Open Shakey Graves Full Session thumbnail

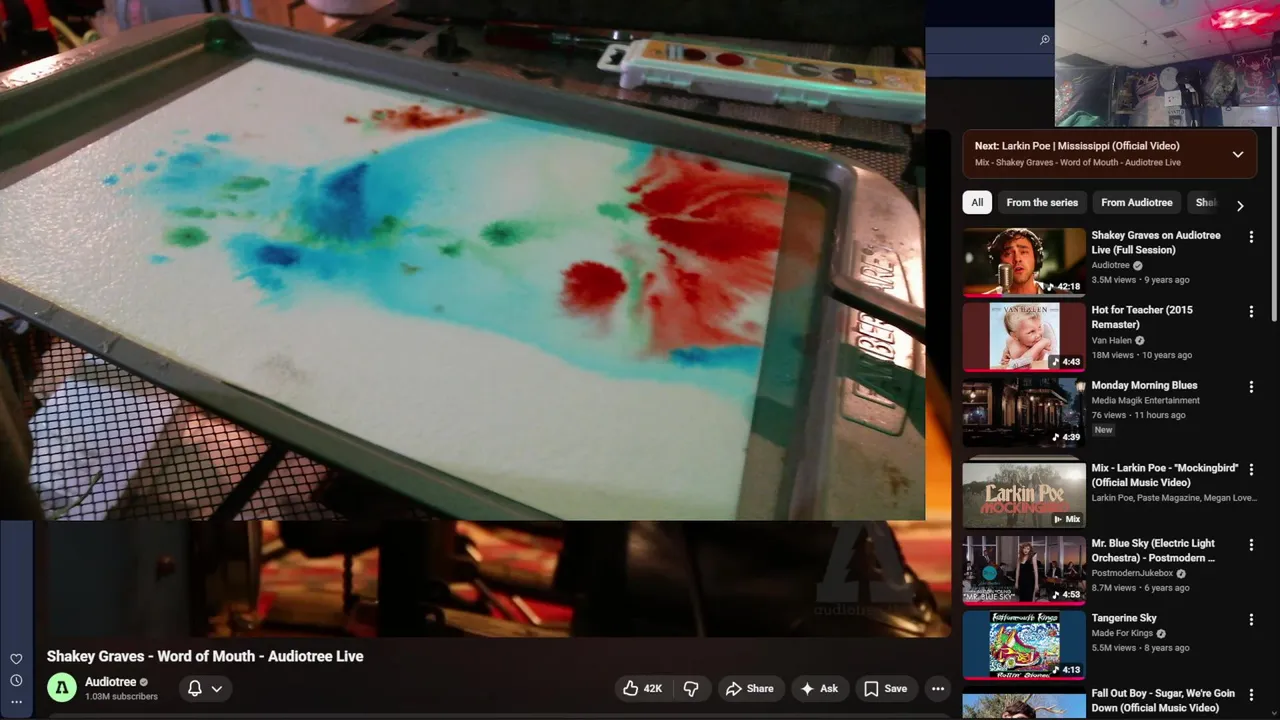(x=1024, y=262)
